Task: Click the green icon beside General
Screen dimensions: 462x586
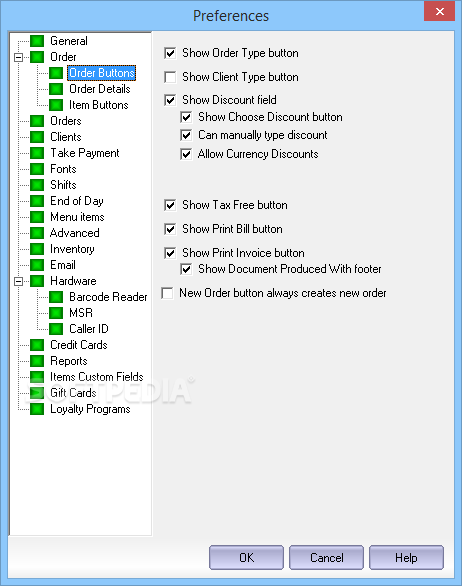Action: click(x=37, y=41)
